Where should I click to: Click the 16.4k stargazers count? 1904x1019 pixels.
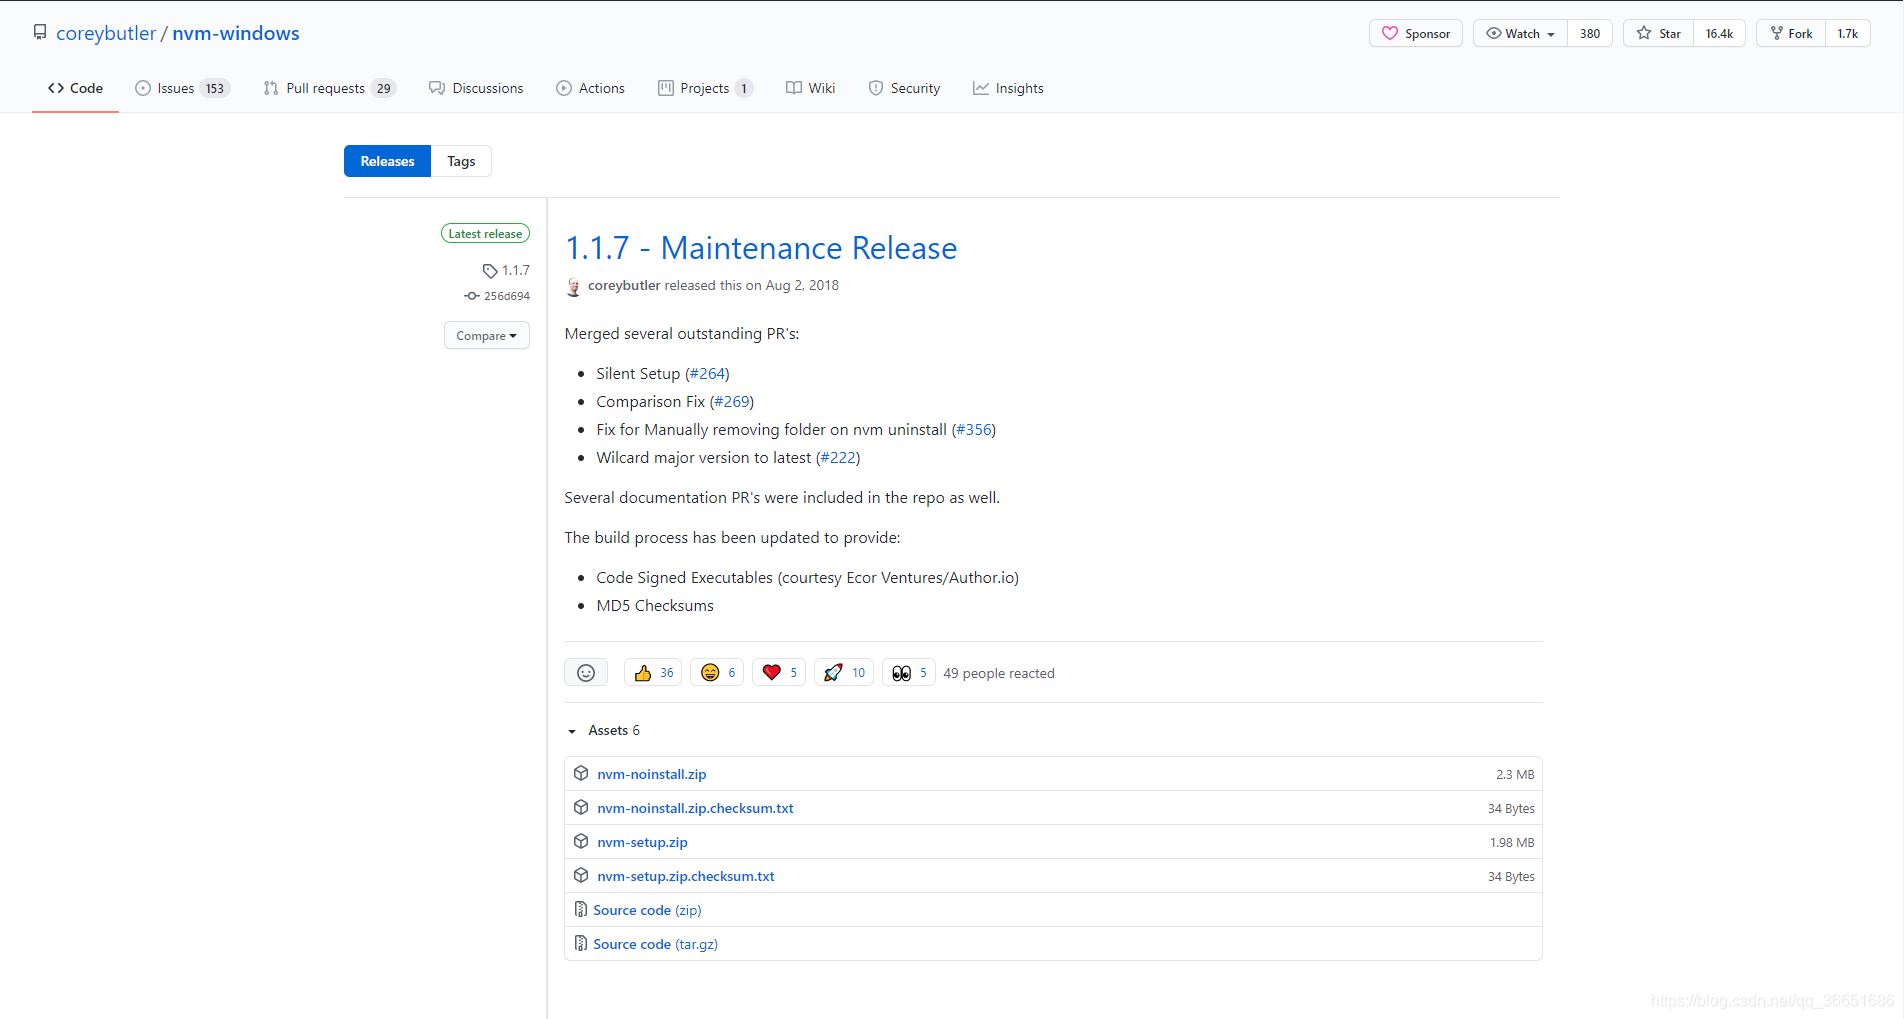1719,33
